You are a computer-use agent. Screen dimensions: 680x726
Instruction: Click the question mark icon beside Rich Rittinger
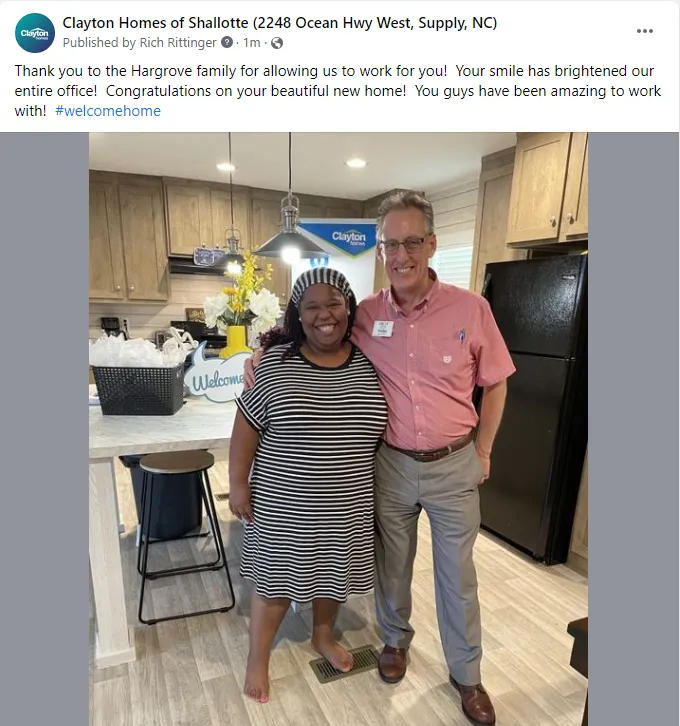point(227,43)
